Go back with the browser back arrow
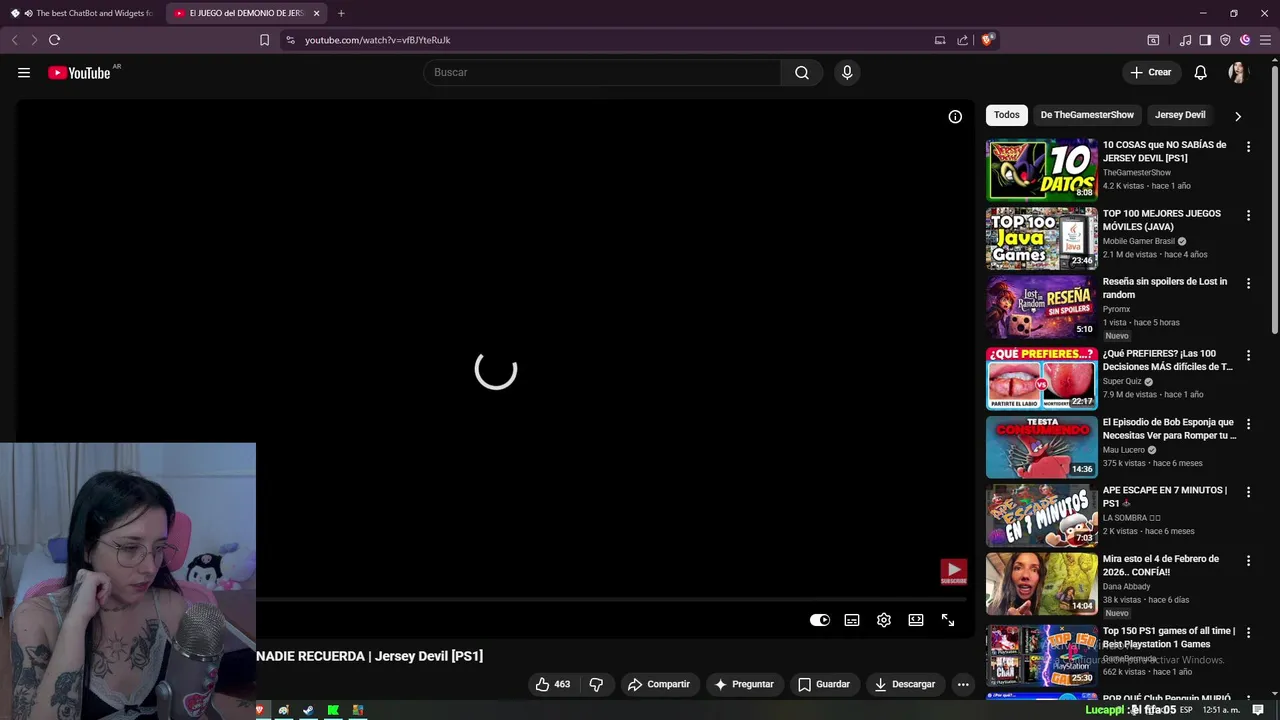Screen dimensions: 1280x720 pos(14,40)
